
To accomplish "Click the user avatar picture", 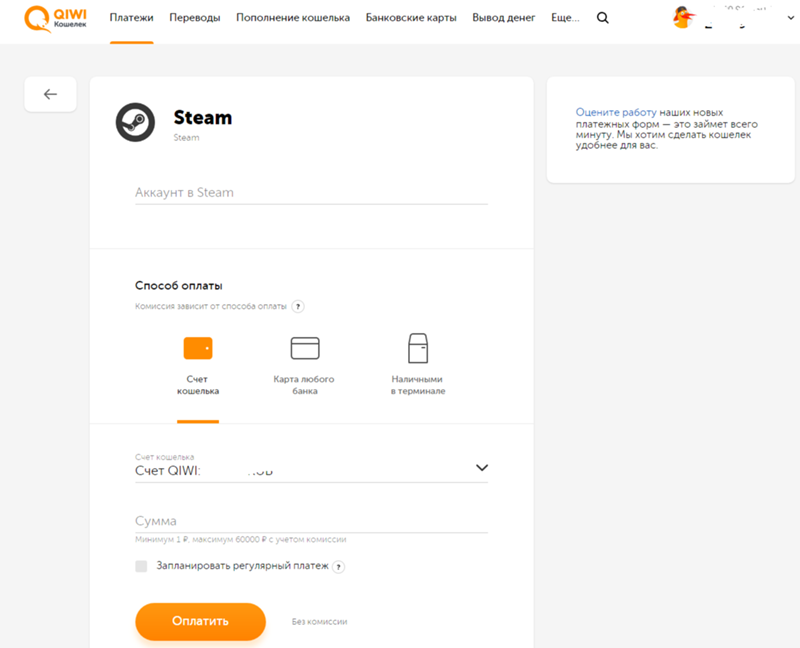I will click(x=684, y=18).
